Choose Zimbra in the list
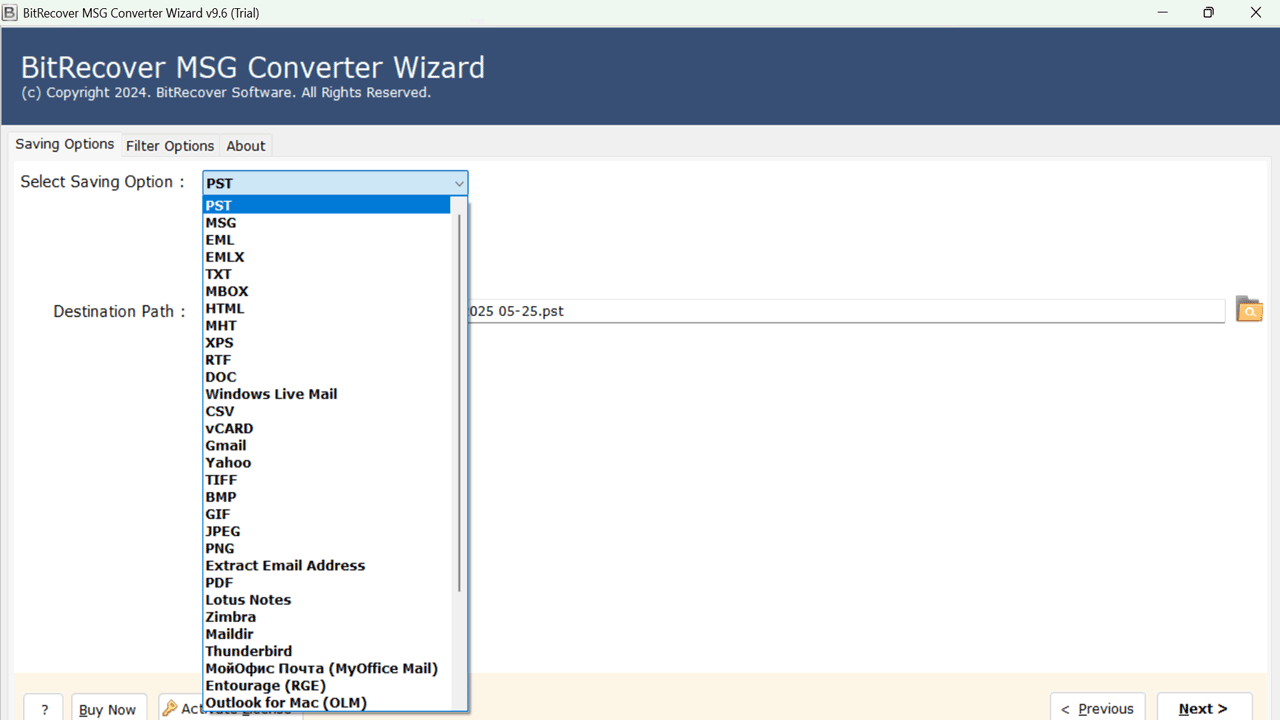Screen dimensions: 1280x720 pos(327,617)
